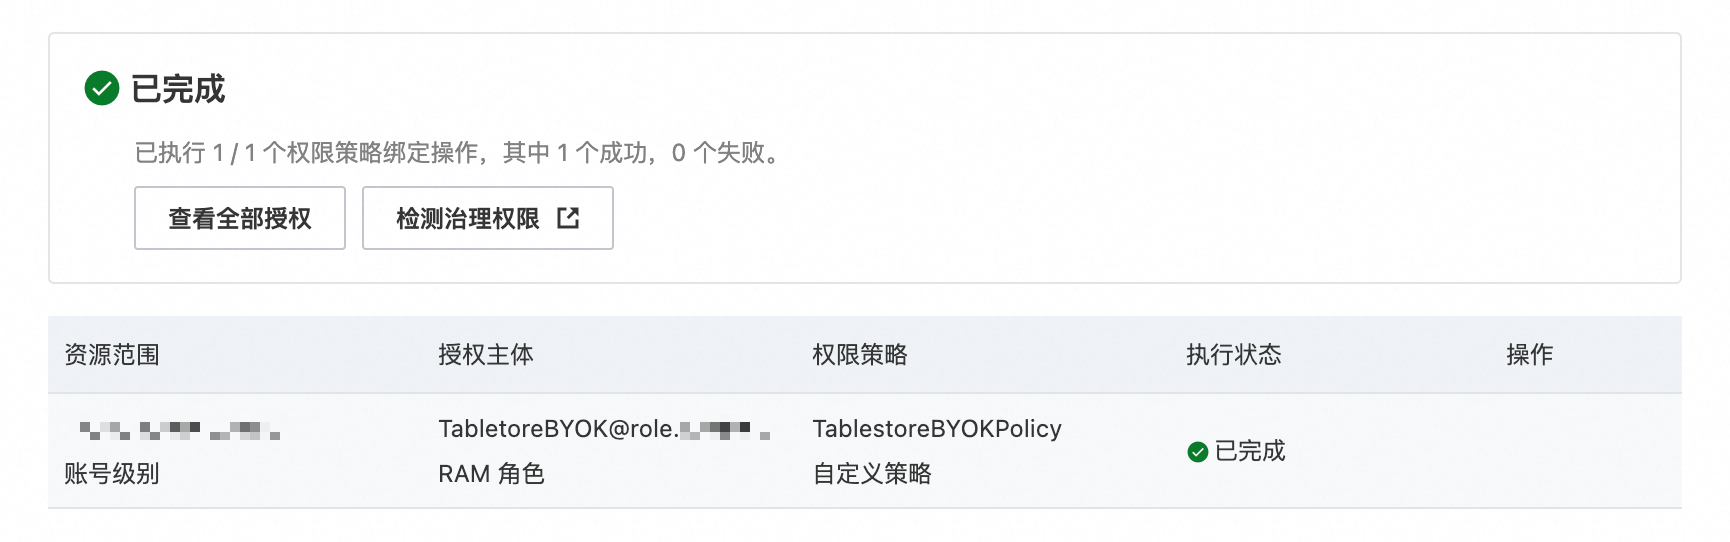The width and height of the screenshot is (1730, 542).
Task: Click the RAM 角色 label
Action: (491, 474)
